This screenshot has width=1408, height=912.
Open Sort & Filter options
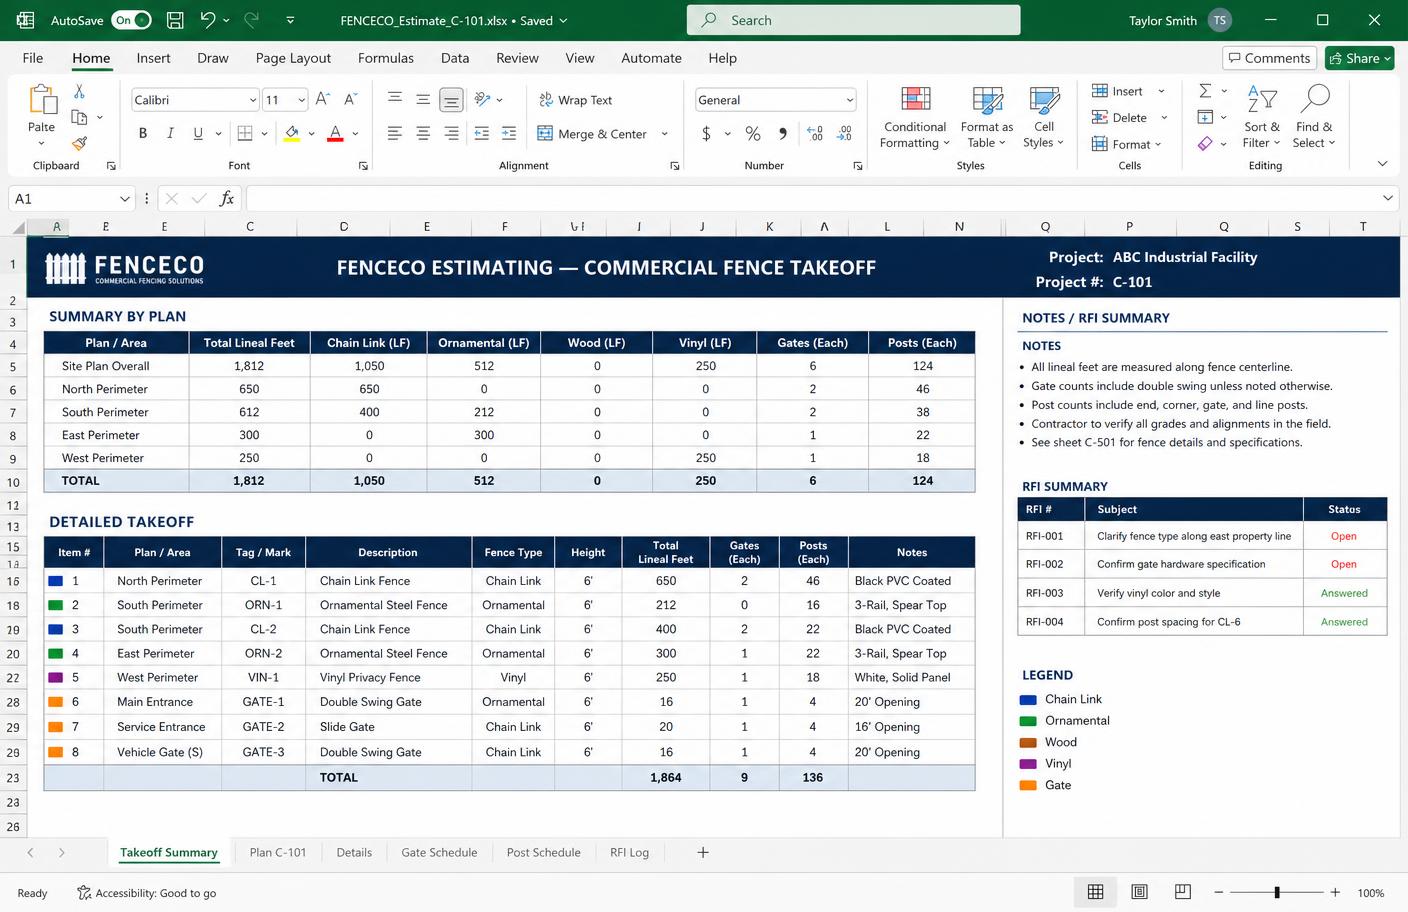[x=1262, y=117]
